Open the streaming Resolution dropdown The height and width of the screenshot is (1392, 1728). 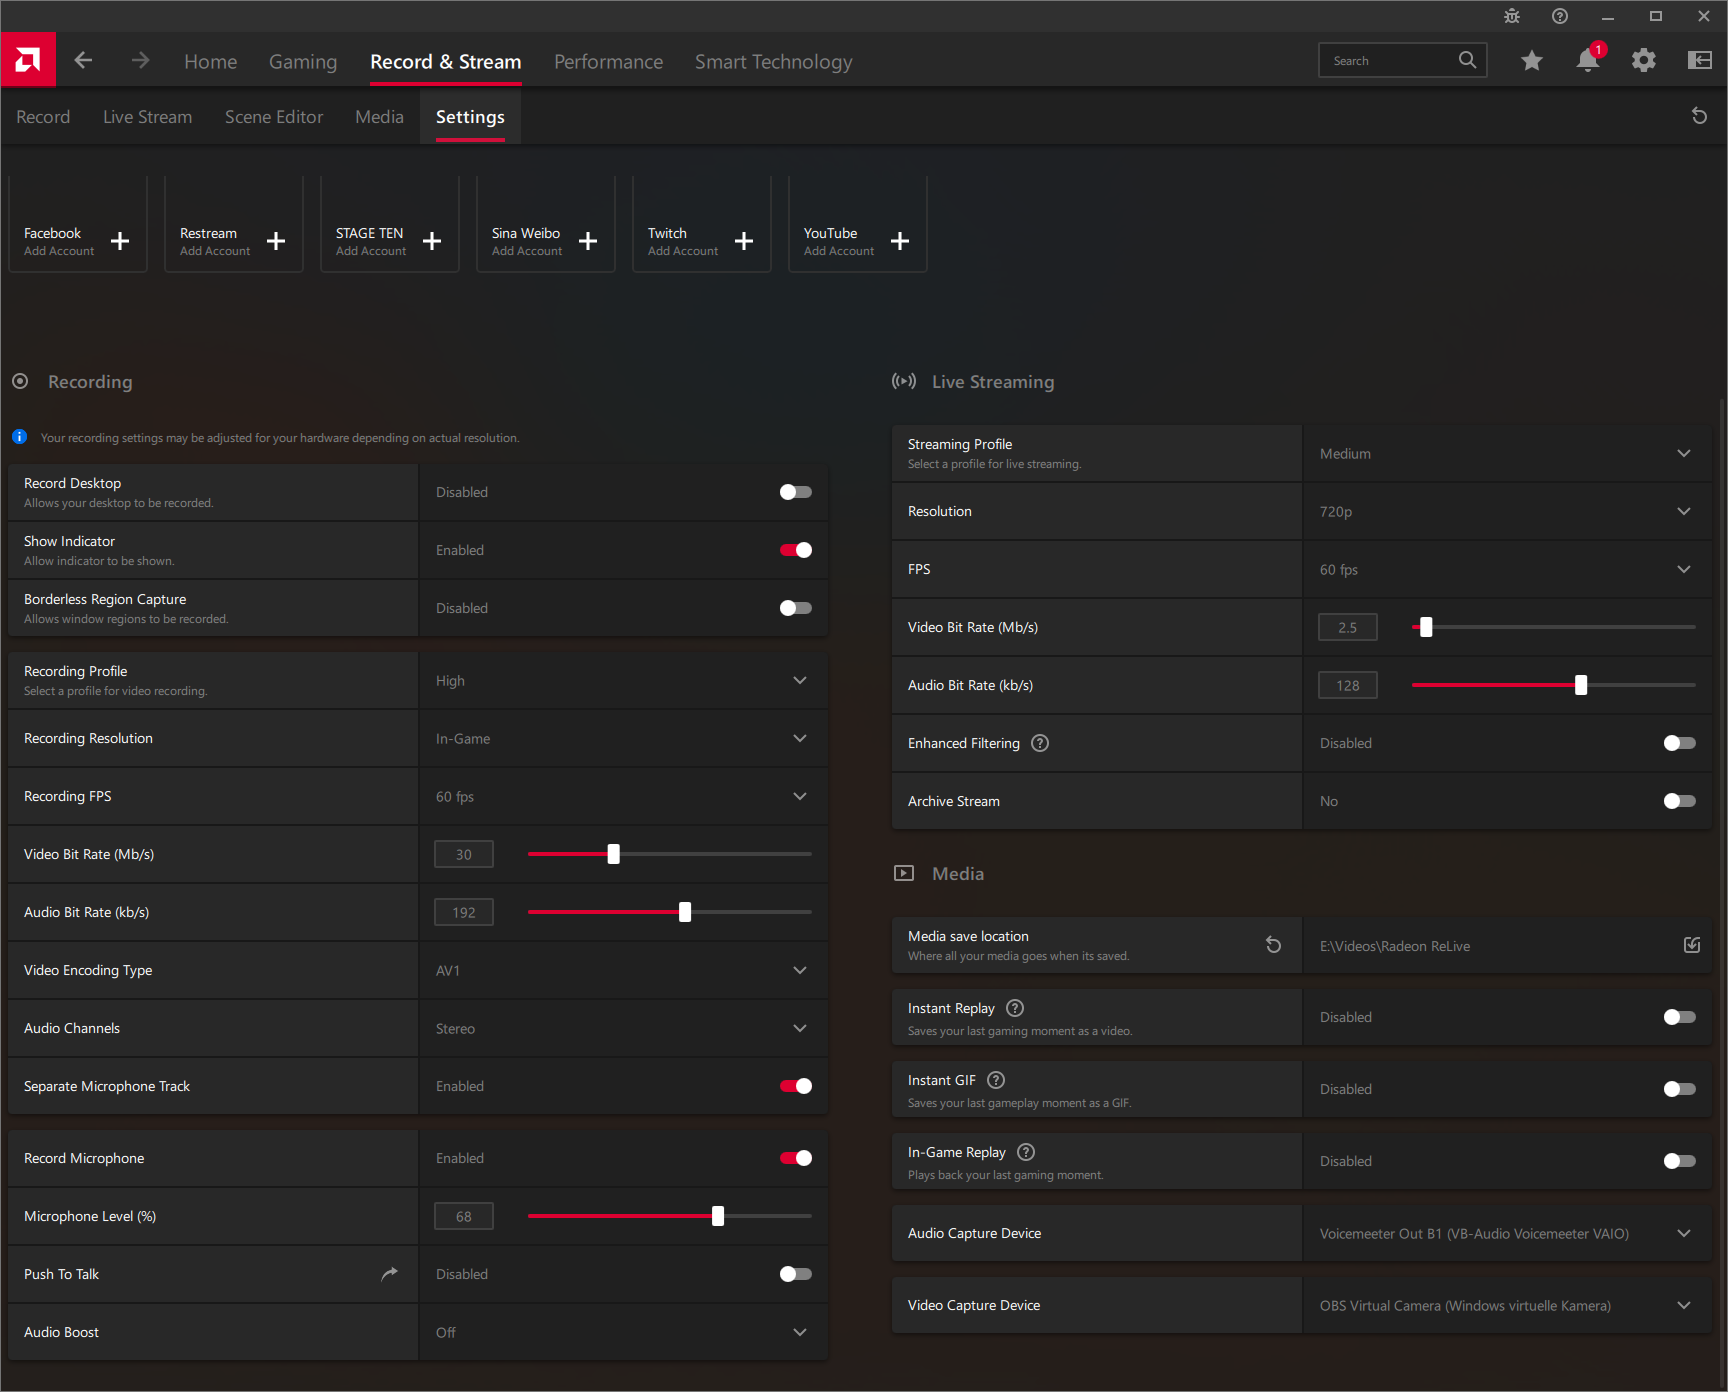coord(1508,512)
